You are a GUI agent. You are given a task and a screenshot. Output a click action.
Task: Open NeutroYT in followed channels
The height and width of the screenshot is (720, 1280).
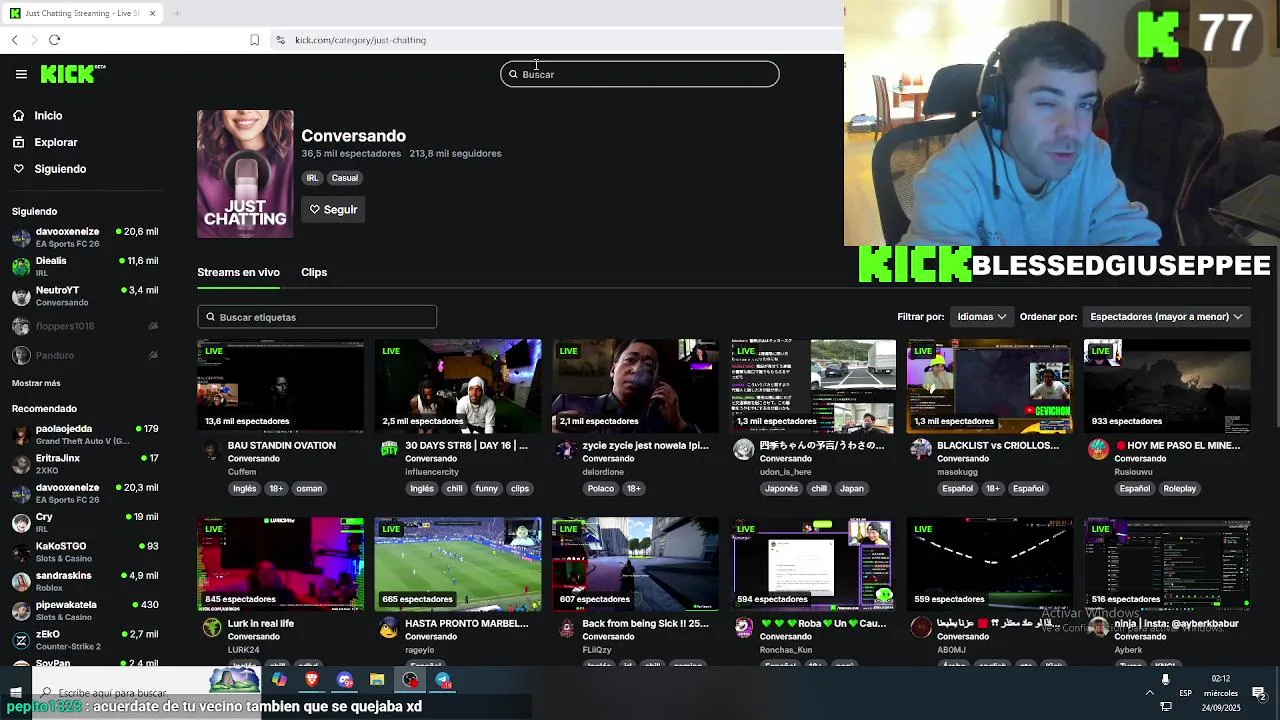[x=85, y=296]
